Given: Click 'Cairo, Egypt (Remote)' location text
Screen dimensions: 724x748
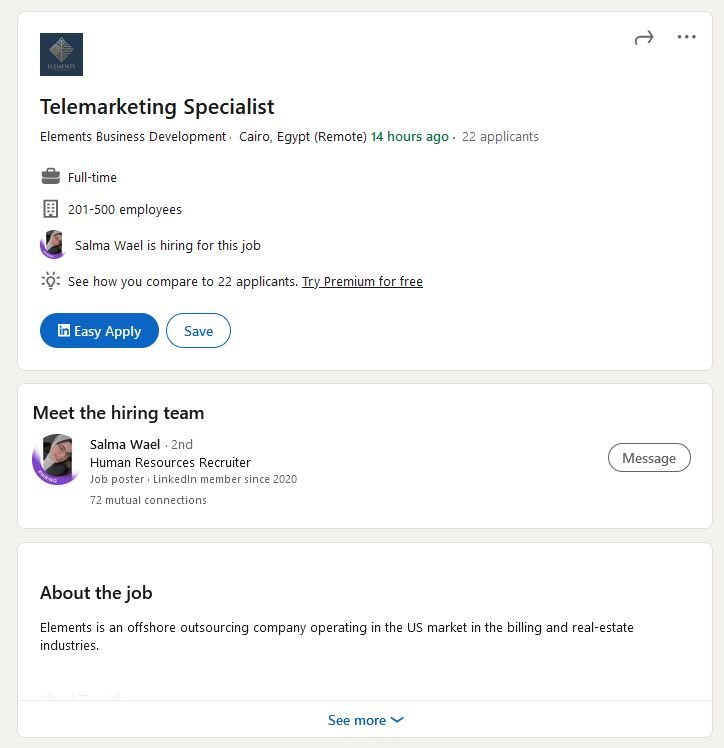Looking at the screenshot, I should tap(303, 137).
